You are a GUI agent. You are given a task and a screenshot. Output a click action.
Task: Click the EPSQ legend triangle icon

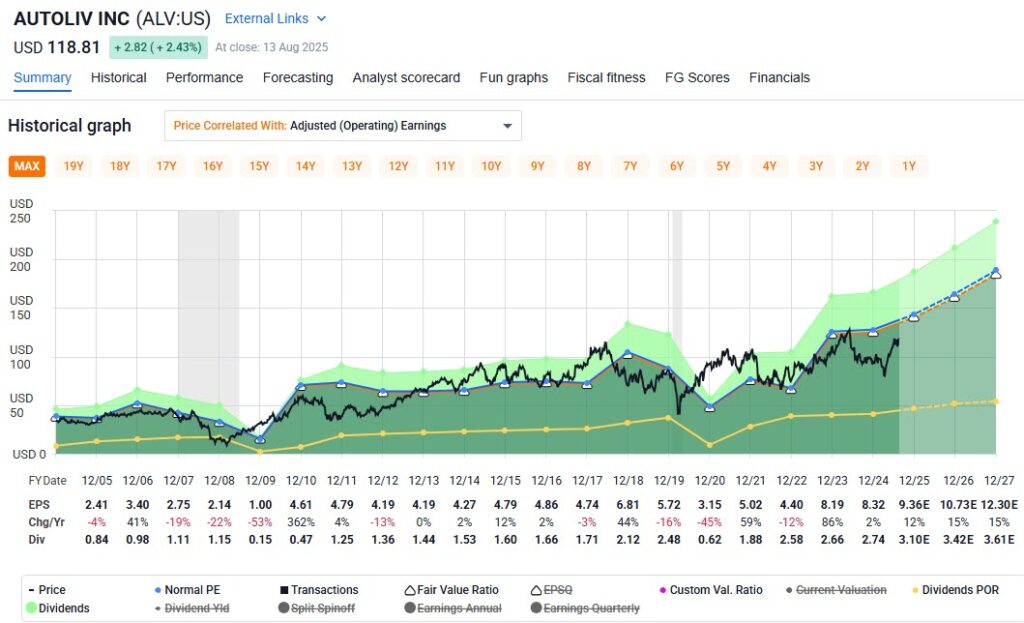tap(538, 589)
